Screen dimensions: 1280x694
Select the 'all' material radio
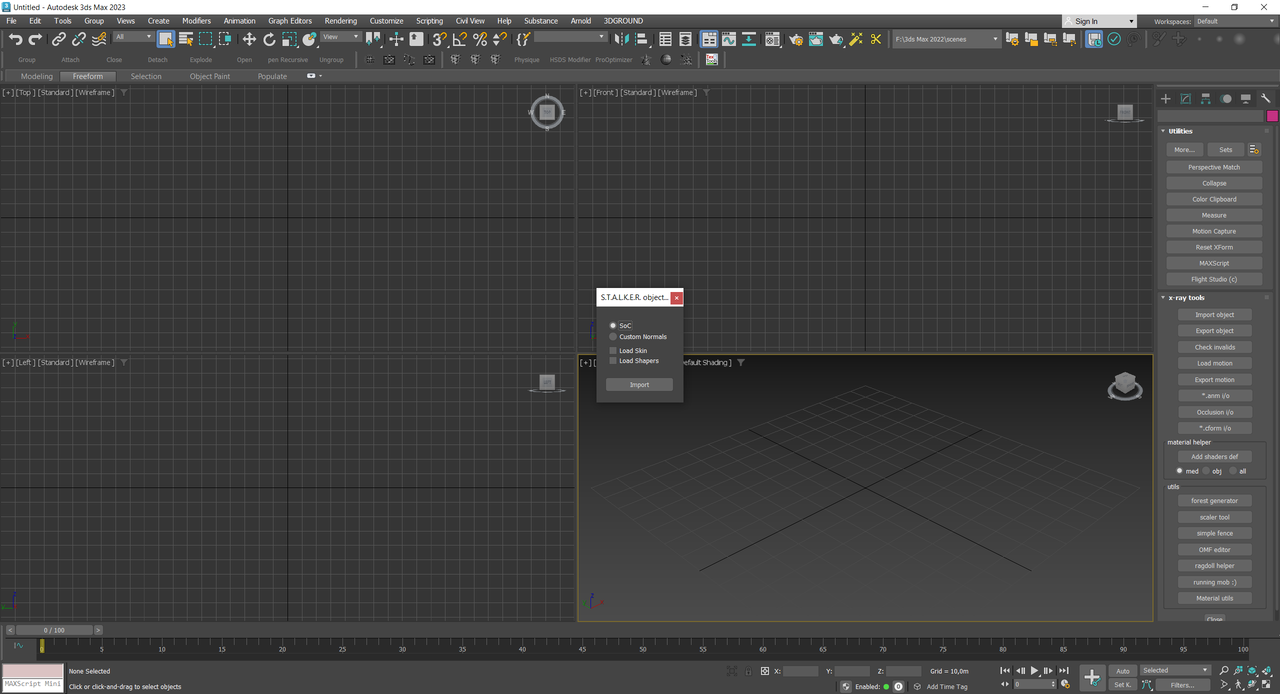pos(1233,471)
